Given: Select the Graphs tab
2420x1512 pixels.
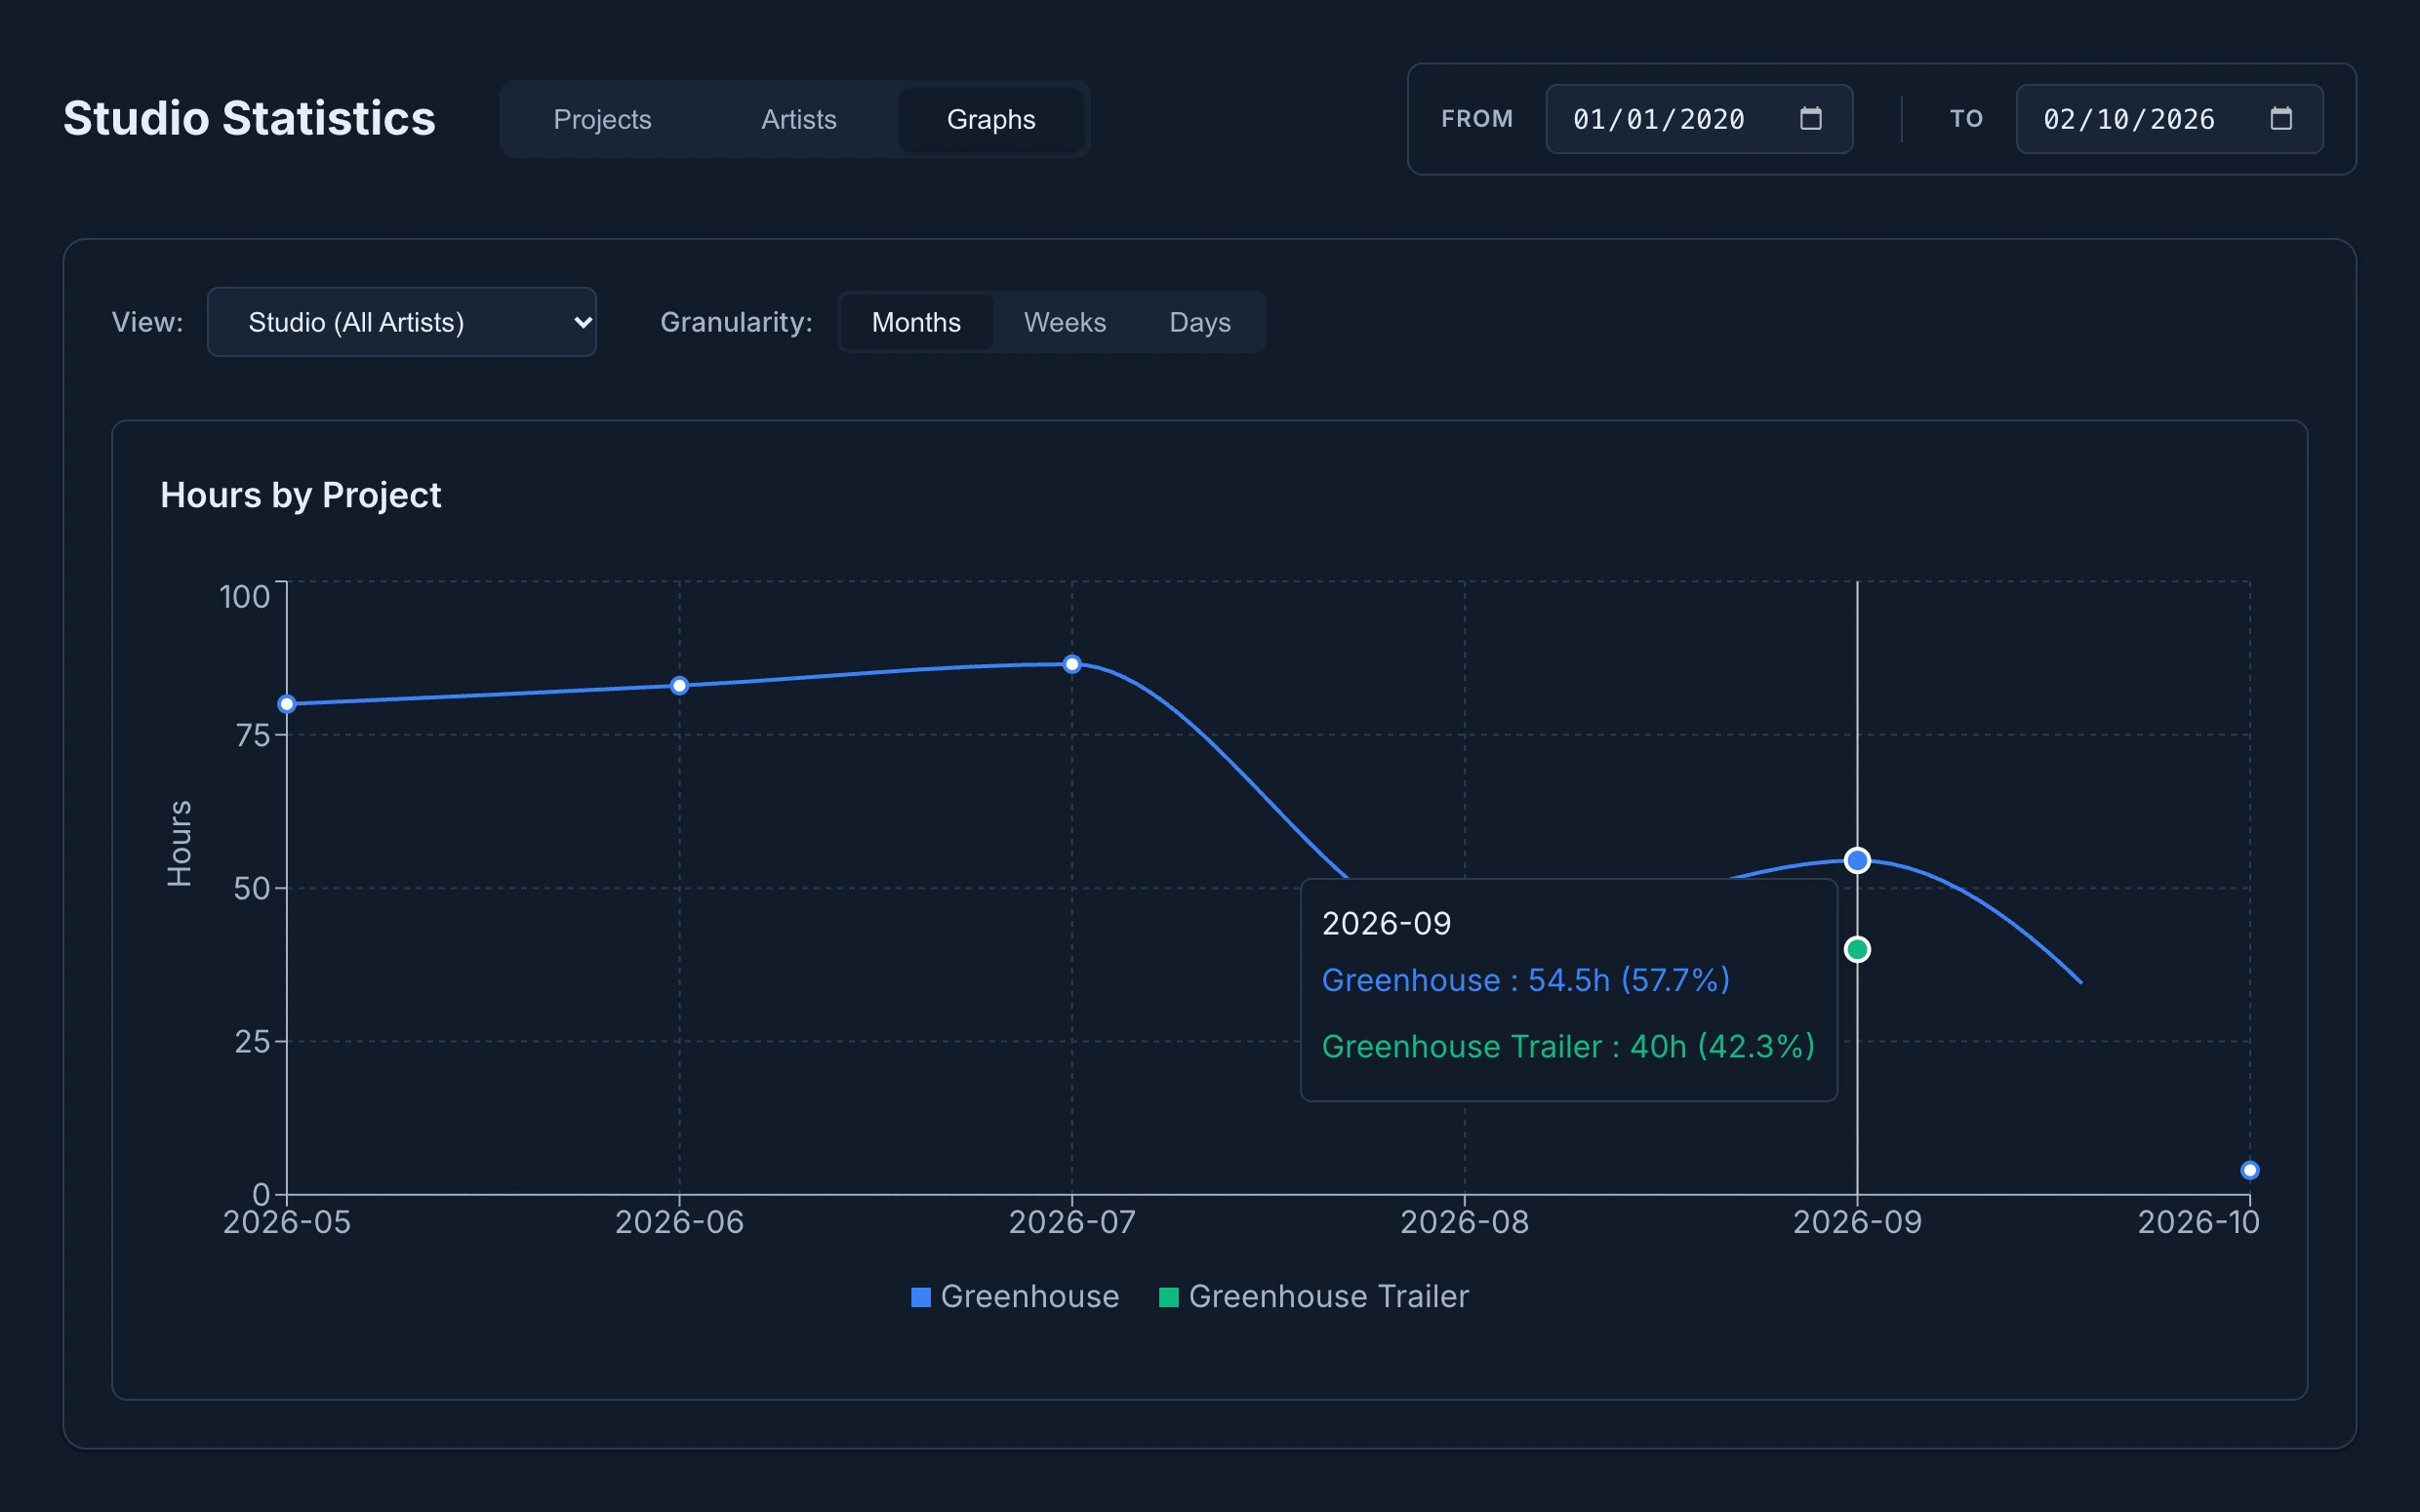Looking at the screenshot, I should click(x=991, y=119).
